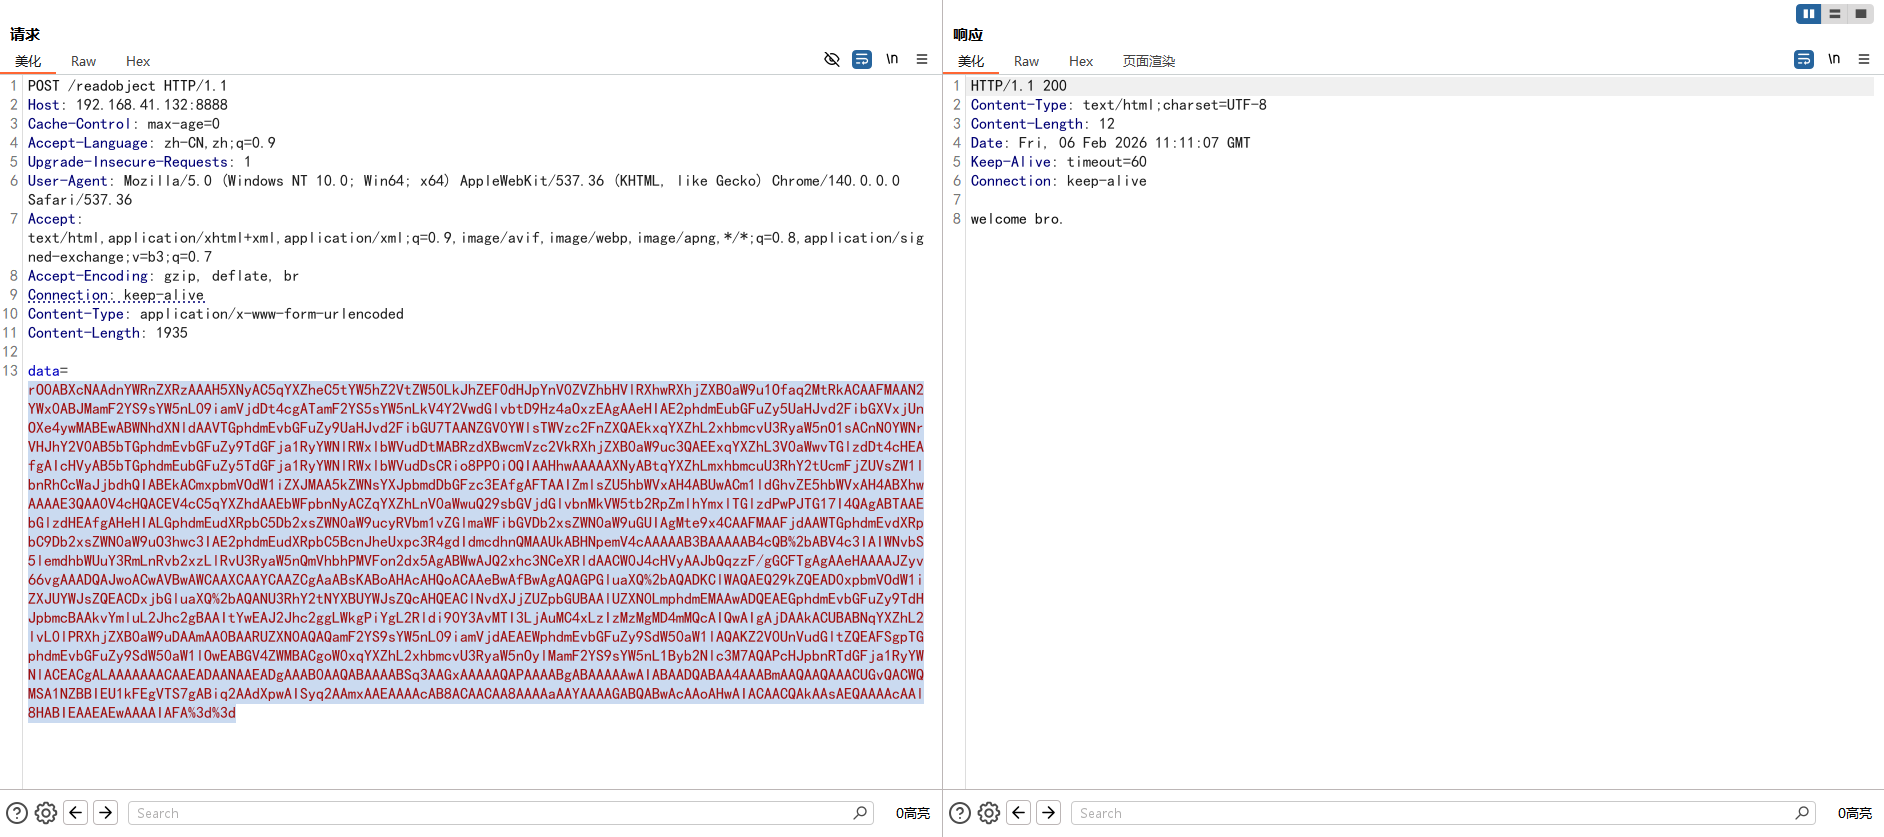Switch response view to 页面渲染 tab
The height and width of the screenshot is (837, 1884).
[x=1148, y=62]
